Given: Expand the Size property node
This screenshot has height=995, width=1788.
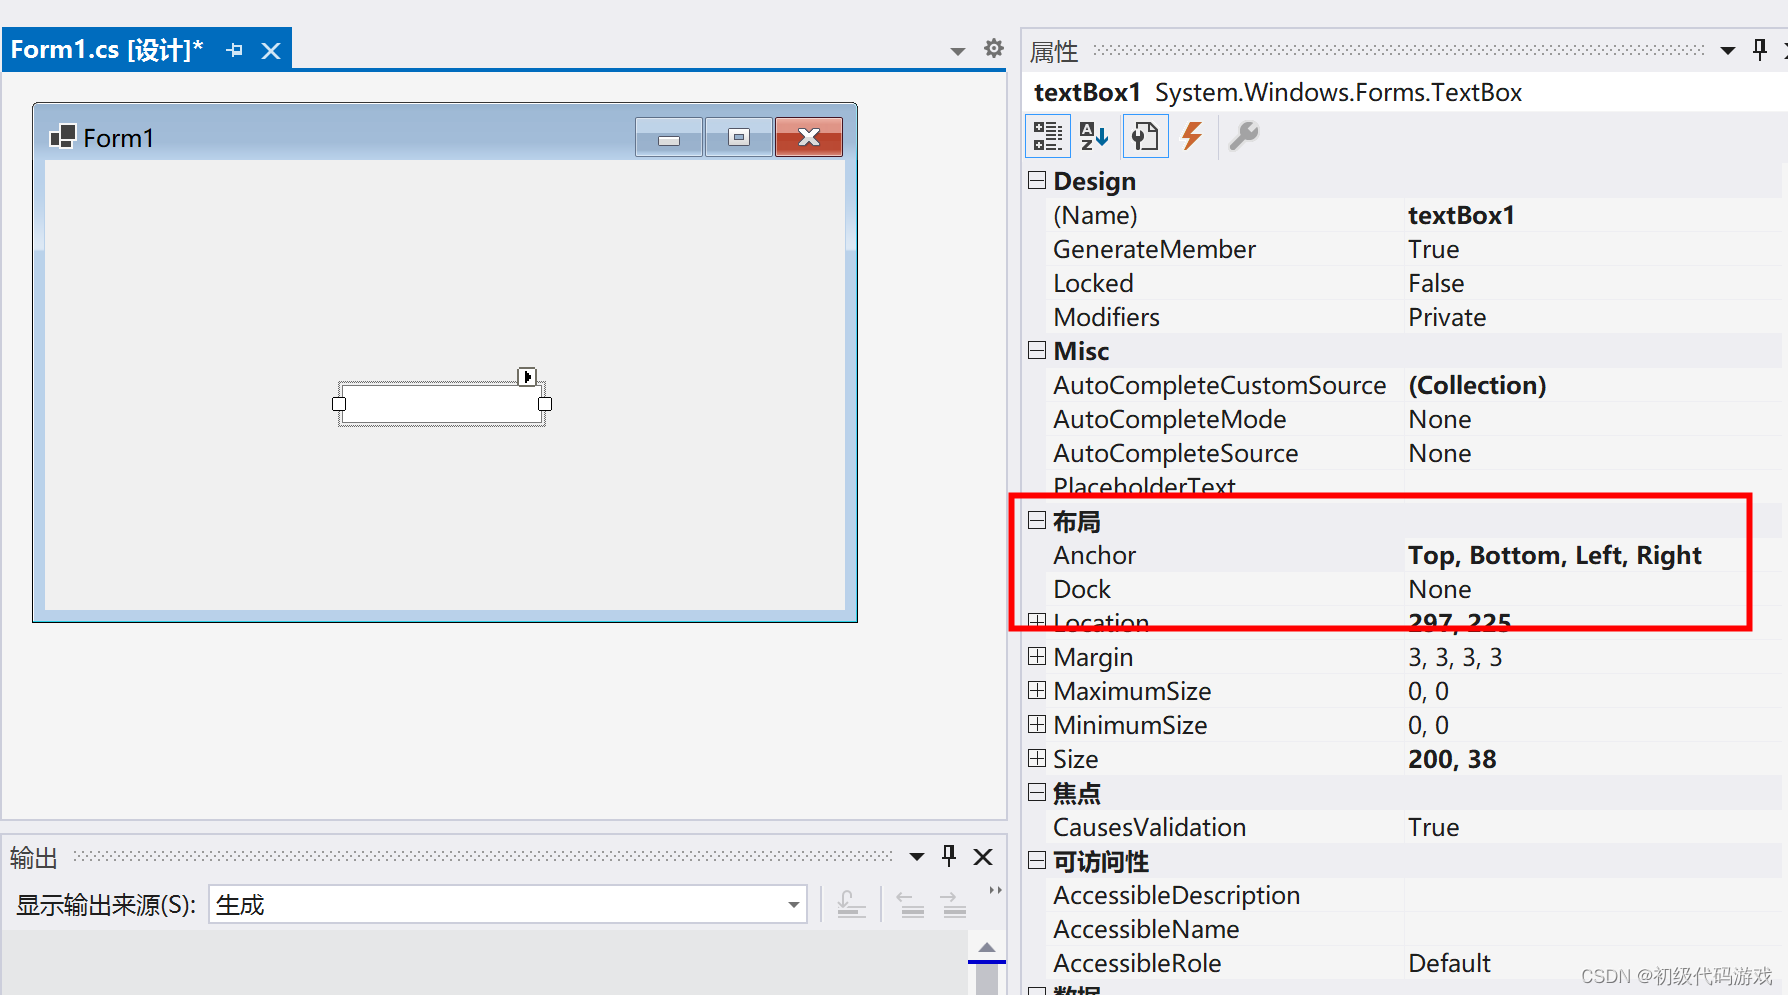Looking at the screenshot, I should pyautogui.click(x=1037, y=759).
